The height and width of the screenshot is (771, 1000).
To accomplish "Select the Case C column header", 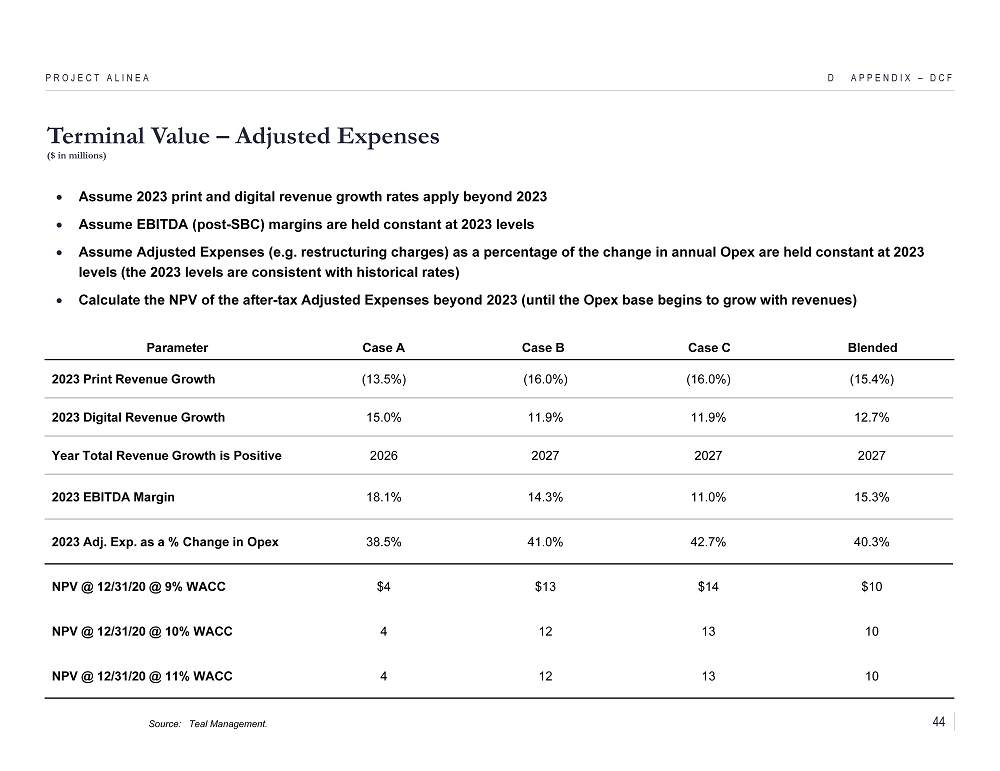I will click(709, 348).
